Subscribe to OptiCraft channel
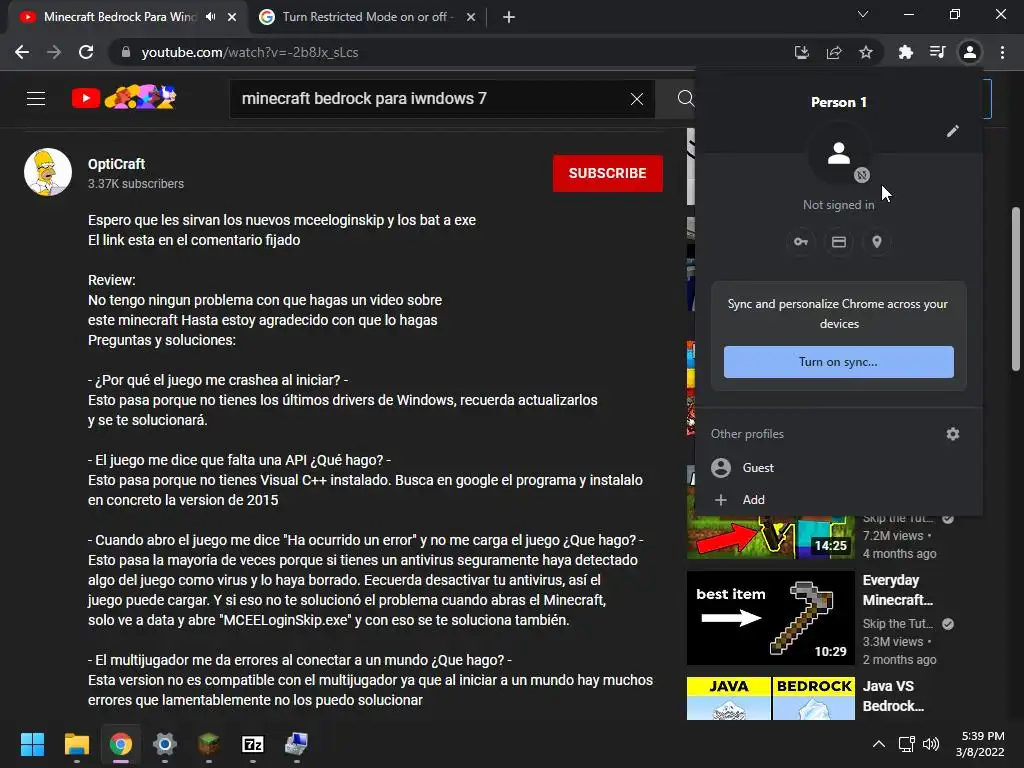This screenshot has height=768, width=1024. [607, 173]
